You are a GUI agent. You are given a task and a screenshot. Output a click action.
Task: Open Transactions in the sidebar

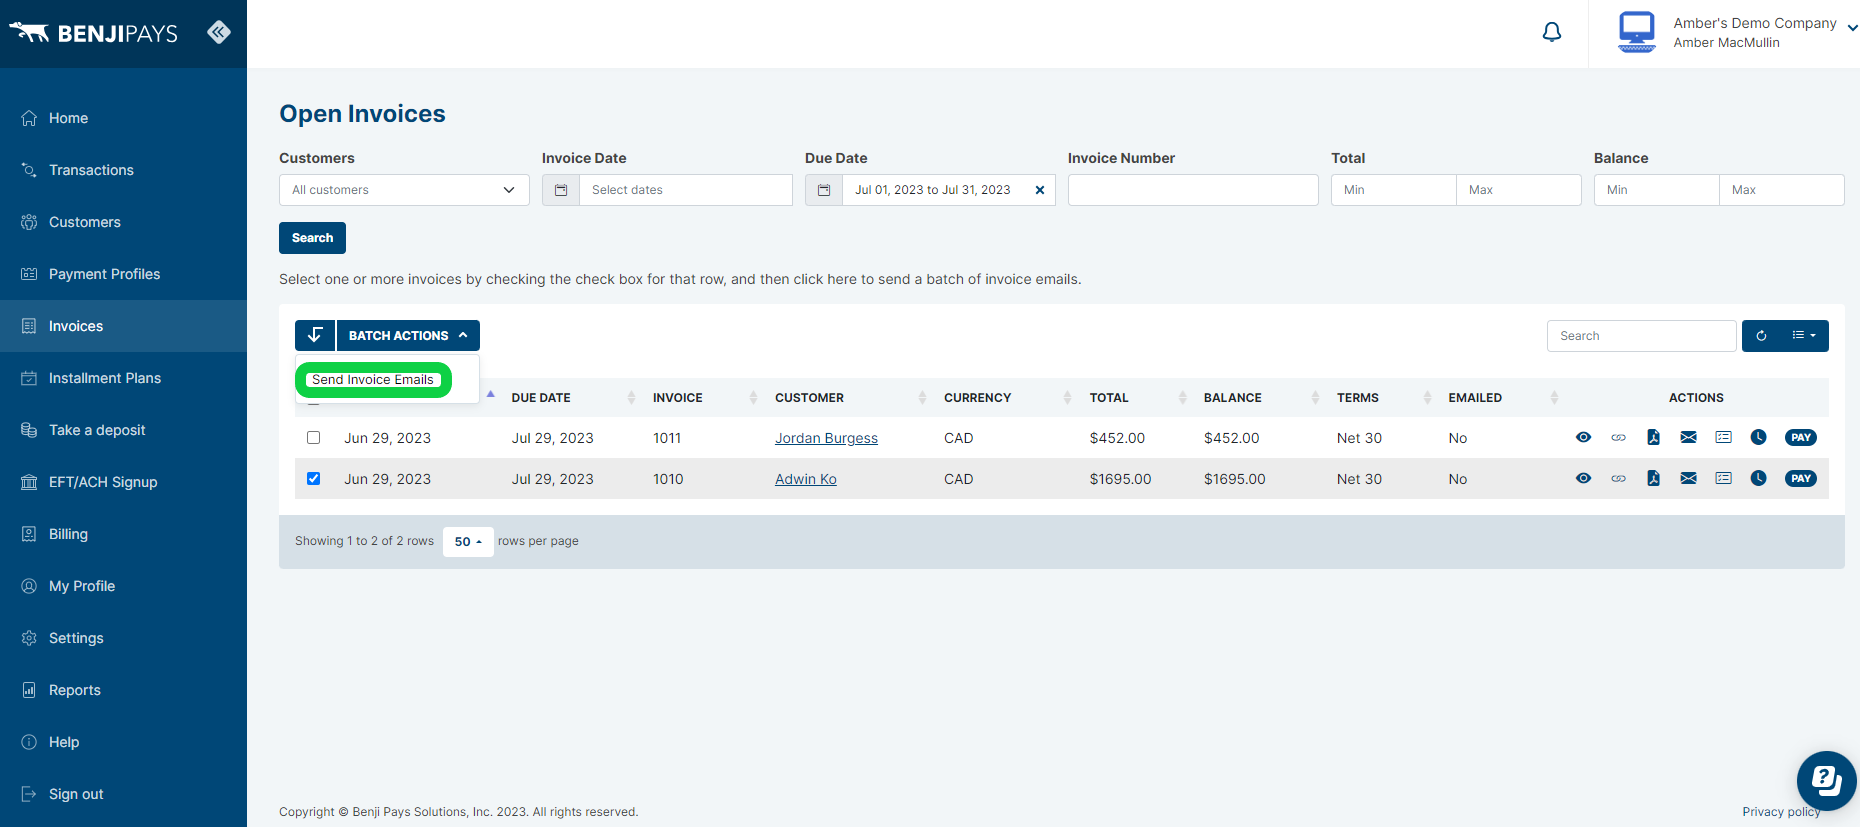(x=123, y=170)
